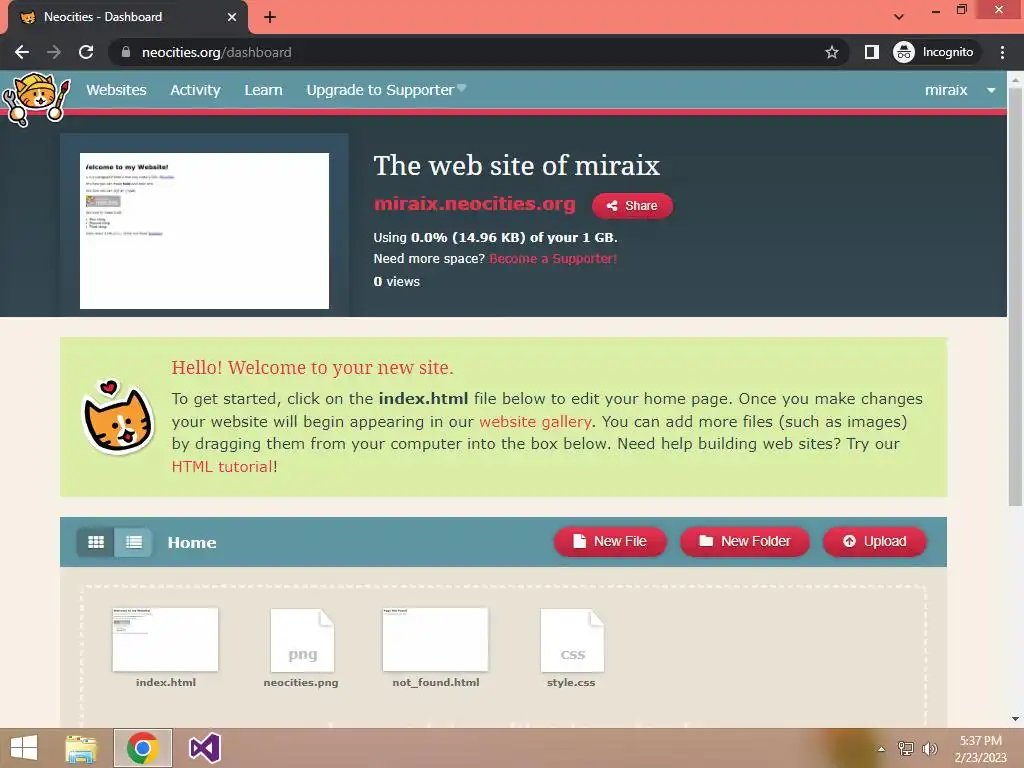Open the index.html file thumbnail
This screenshot has height=768, width=1024.
pos(165,639)
